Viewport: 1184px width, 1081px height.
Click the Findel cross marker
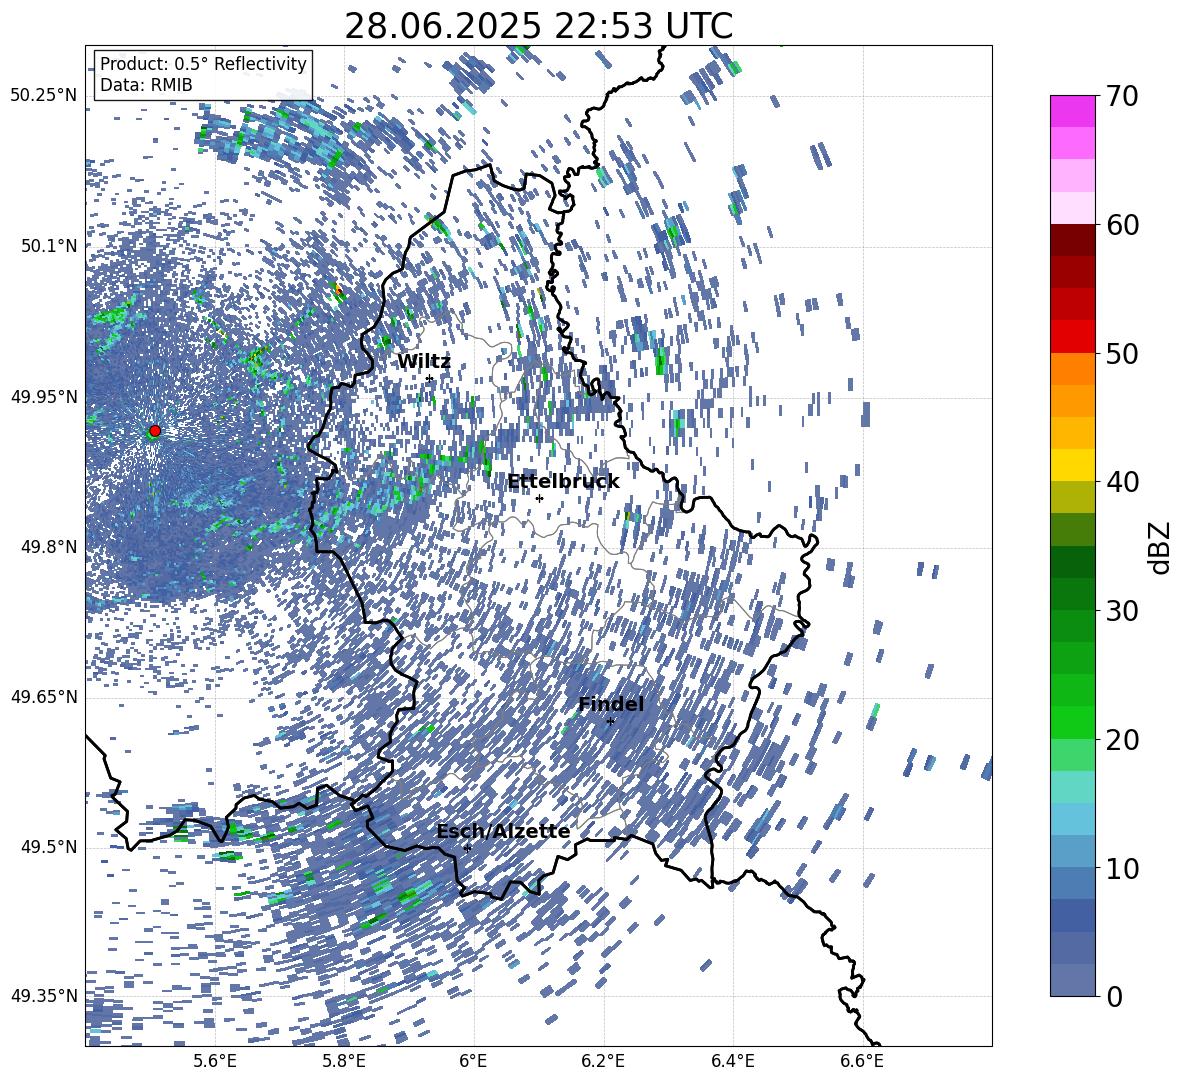pyautogui.click(x=611, y=722)
